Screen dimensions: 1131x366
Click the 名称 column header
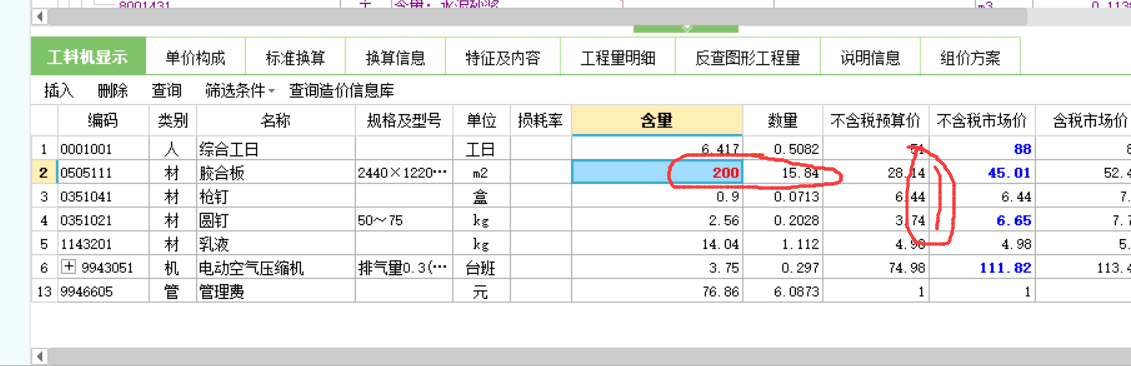pos(276,121)
